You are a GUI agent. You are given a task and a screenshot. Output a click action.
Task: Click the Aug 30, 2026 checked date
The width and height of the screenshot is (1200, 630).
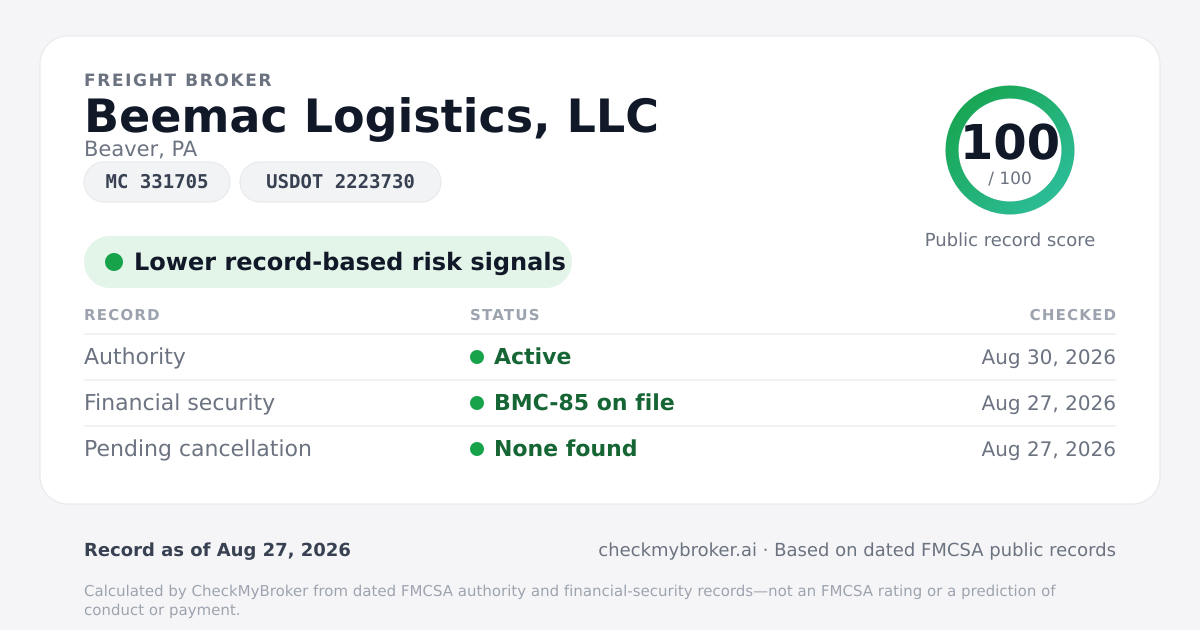click(1049, 357)
